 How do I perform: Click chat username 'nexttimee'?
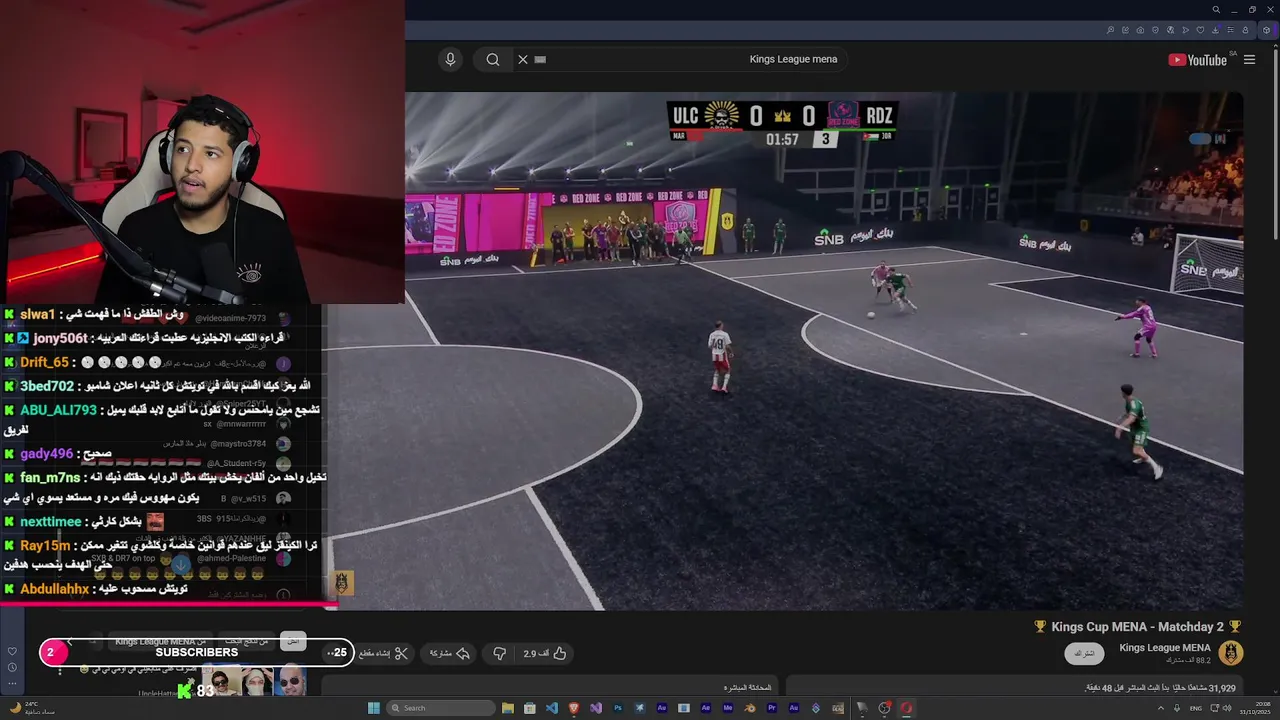click(50, 522)
